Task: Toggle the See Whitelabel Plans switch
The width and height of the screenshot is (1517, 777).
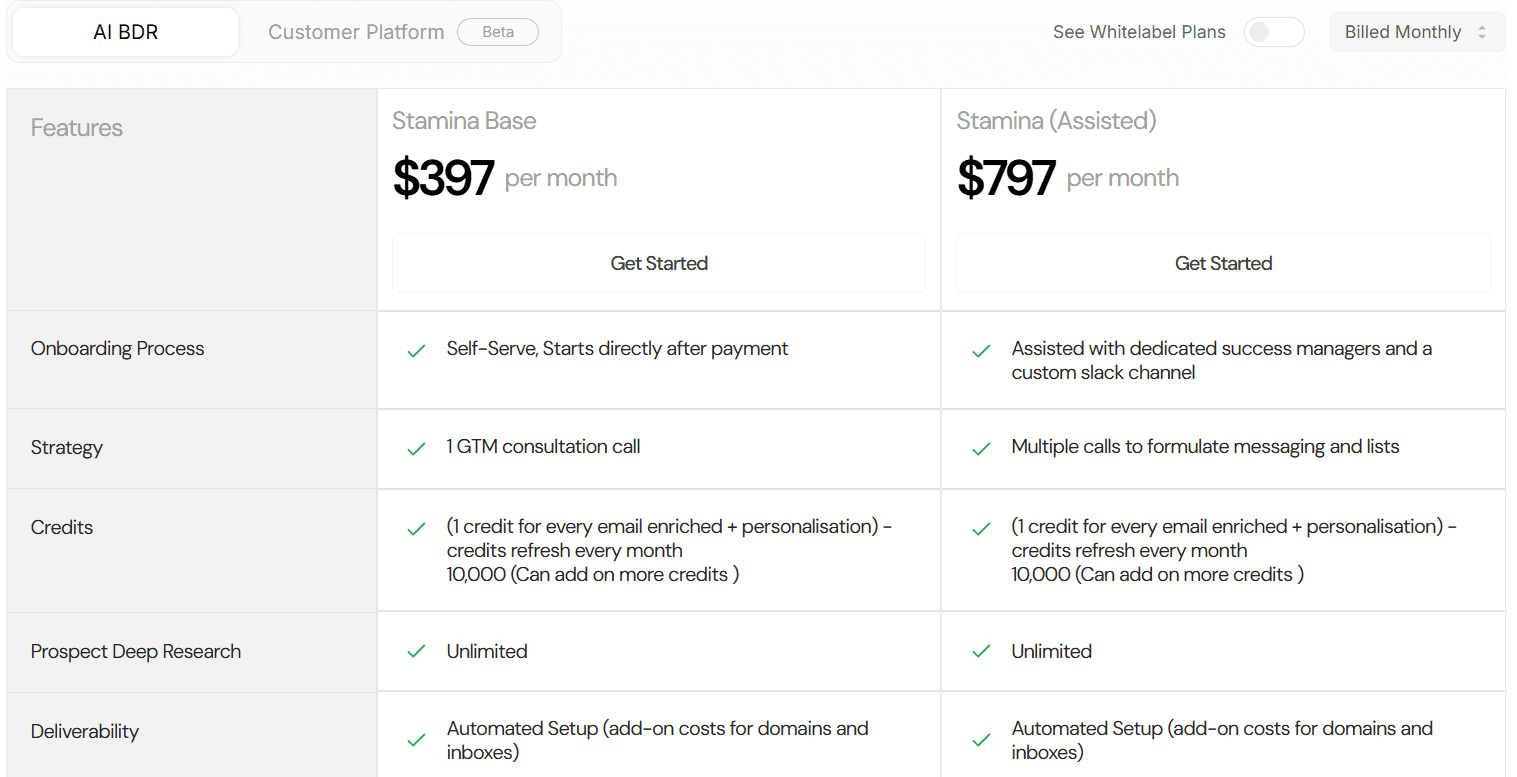Action: [1274, 32]
